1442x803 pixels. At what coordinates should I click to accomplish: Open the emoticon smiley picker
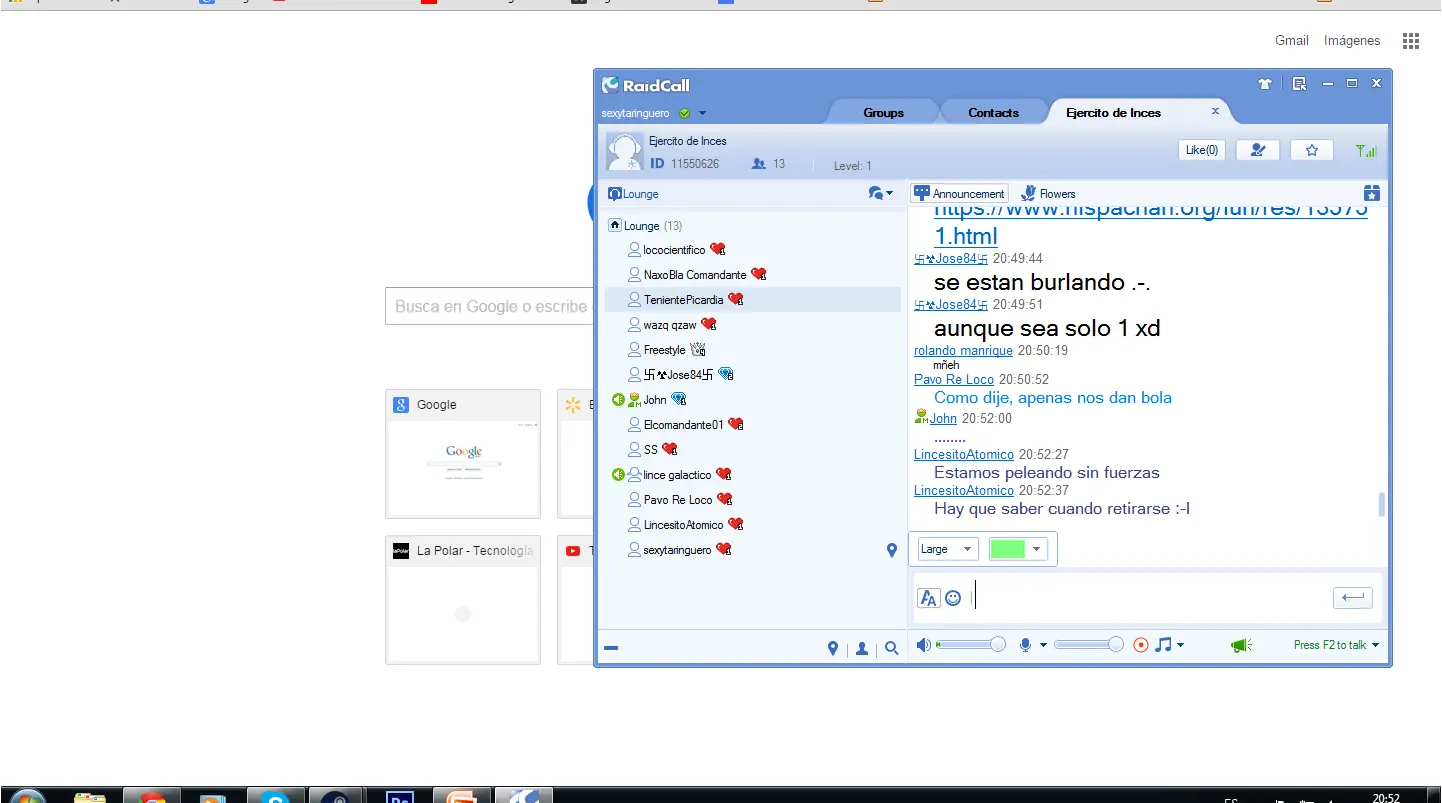pyautogui.click(x=953, y=598)
